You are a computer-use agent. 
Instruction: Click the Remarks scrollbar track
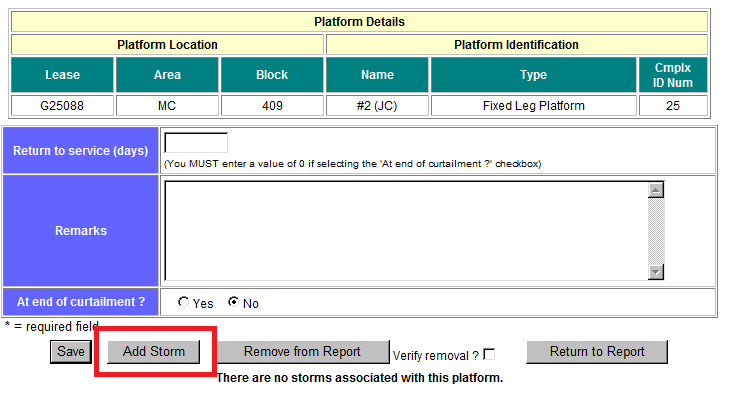pos(656,231)
